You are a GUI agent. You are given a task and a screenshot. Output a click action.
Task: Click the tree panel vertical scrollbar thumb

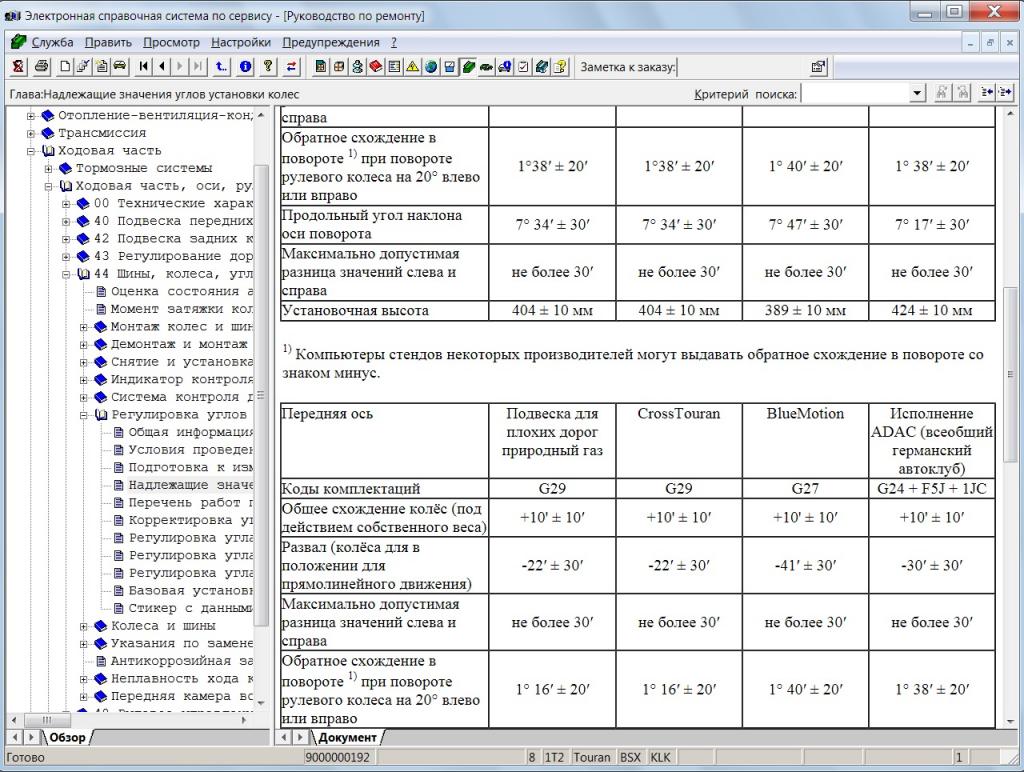[x=261, y=395]
